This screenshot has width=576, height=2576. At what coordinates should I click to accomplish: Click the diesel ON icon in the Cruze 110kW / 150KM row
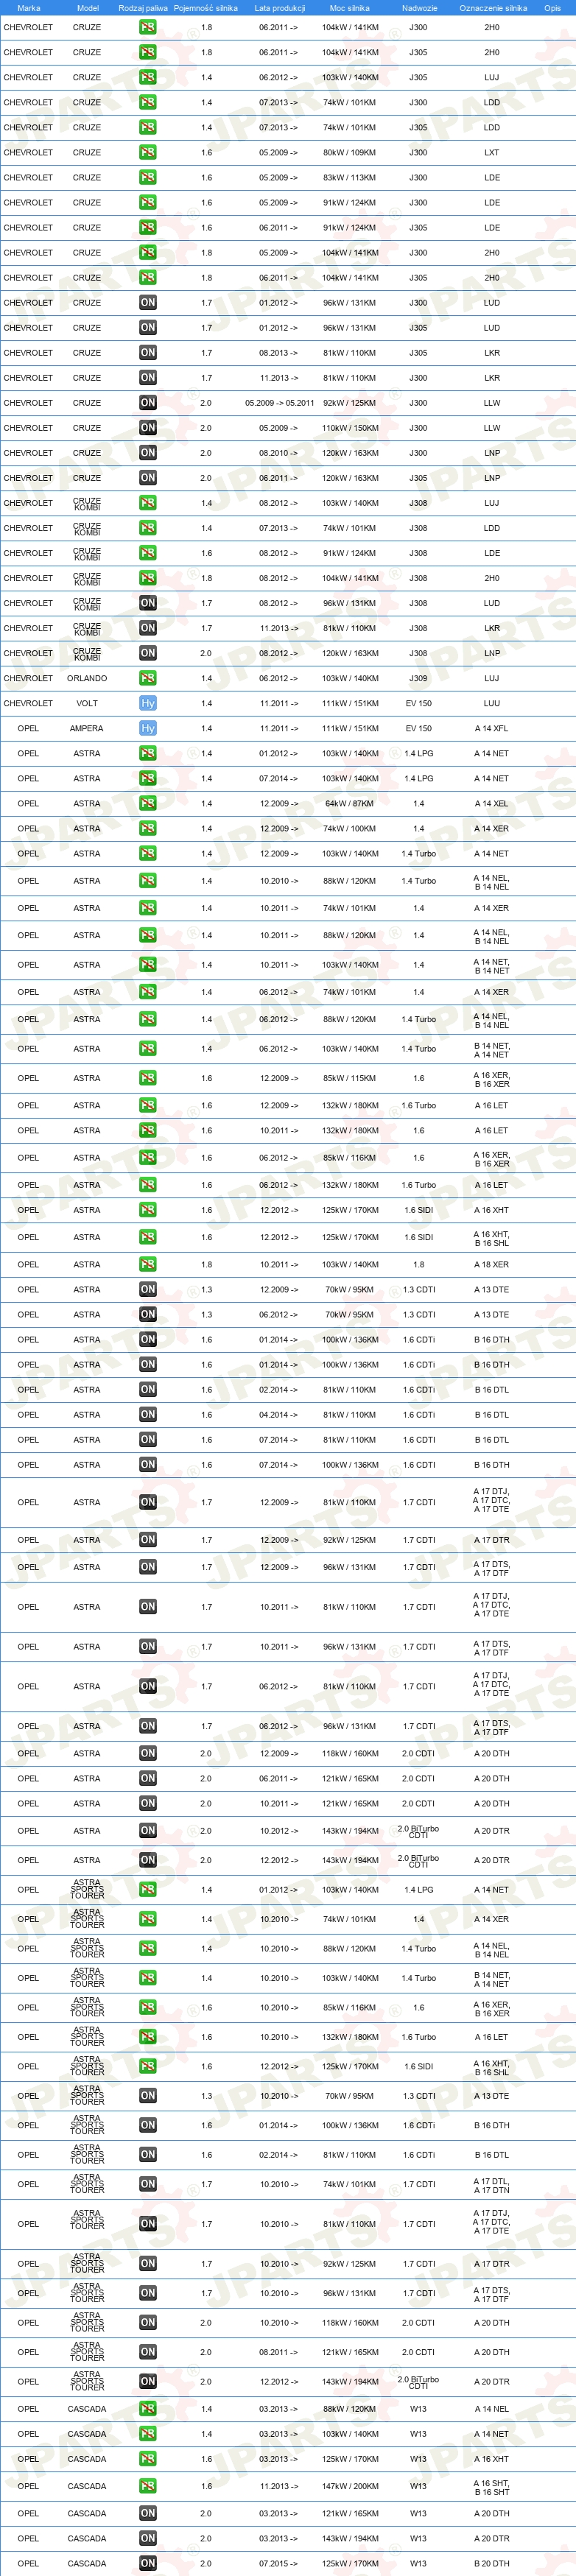pyautogui.click(x=148, y=428)
